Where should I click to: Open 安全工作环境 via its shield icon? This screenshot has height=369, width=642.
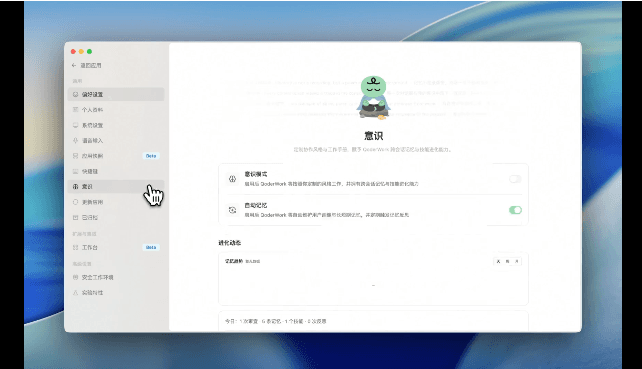point(75,277)
